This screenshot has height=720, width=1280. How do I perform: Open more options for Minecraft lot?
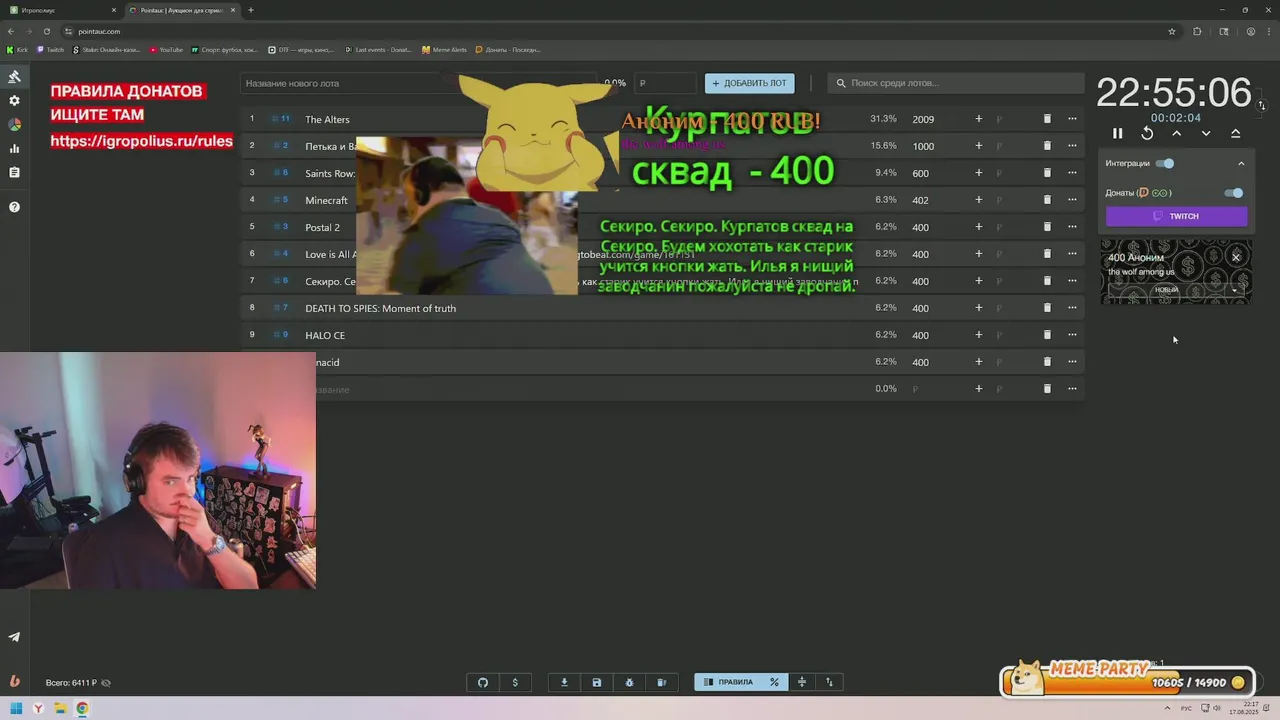point(1072,200)
